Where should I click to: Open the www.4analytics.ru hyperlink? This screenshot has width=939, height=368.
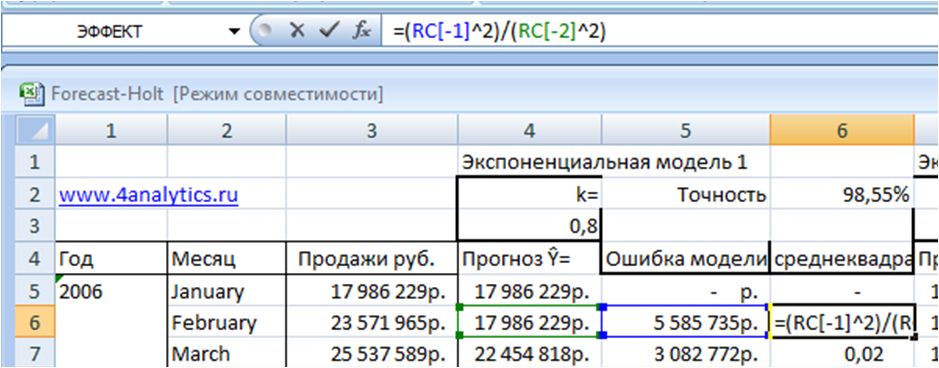(x=149, y=195)
